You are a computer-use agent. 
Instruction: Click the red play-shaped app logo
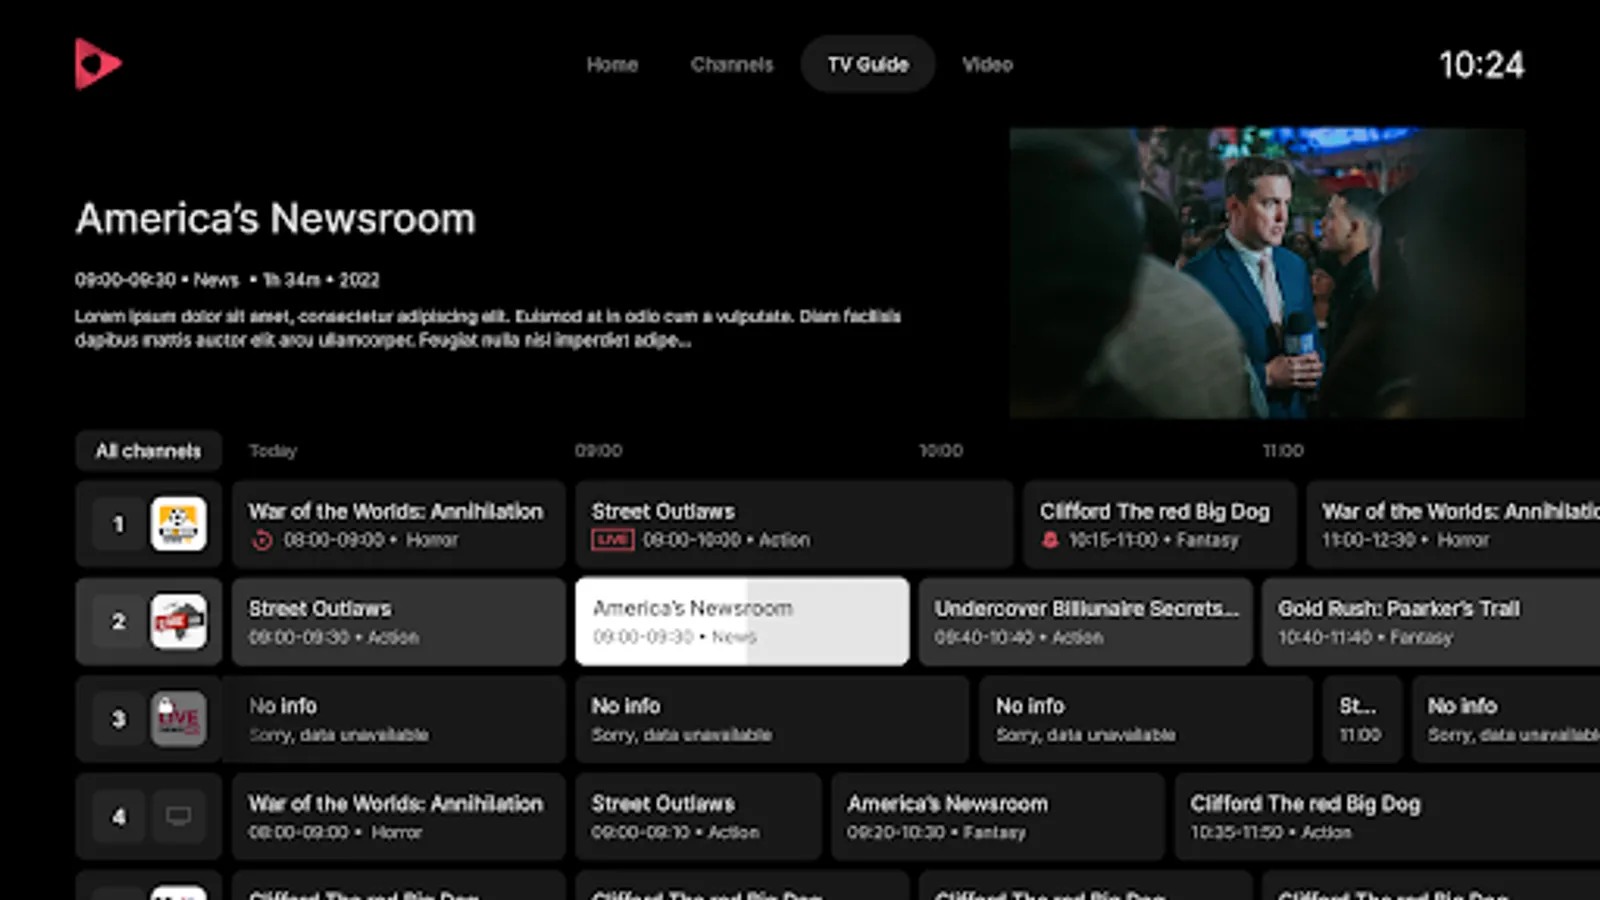coord(97,64)
